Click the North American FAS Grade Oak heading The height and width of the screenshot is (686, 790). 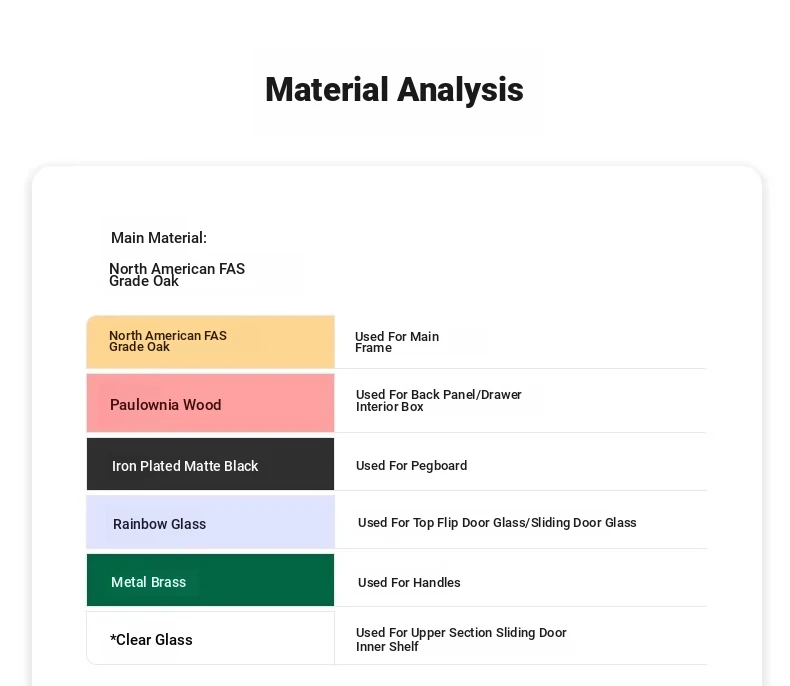coord(177,275)
